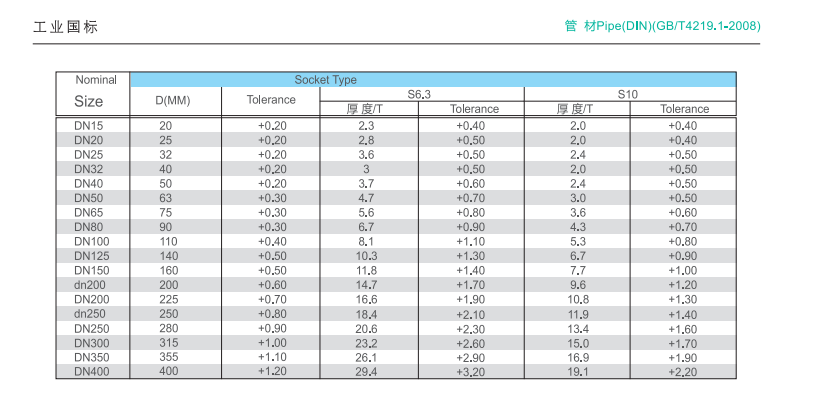Click the dn250 row label

coord(90,314)
